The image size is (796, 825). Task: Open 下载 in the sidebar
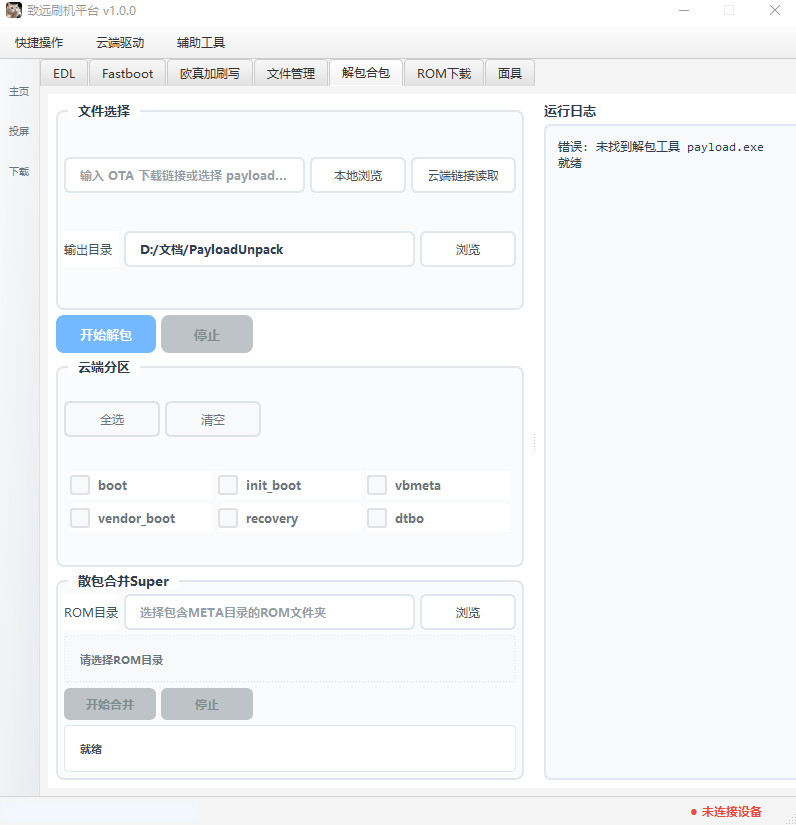coord(19,171)
